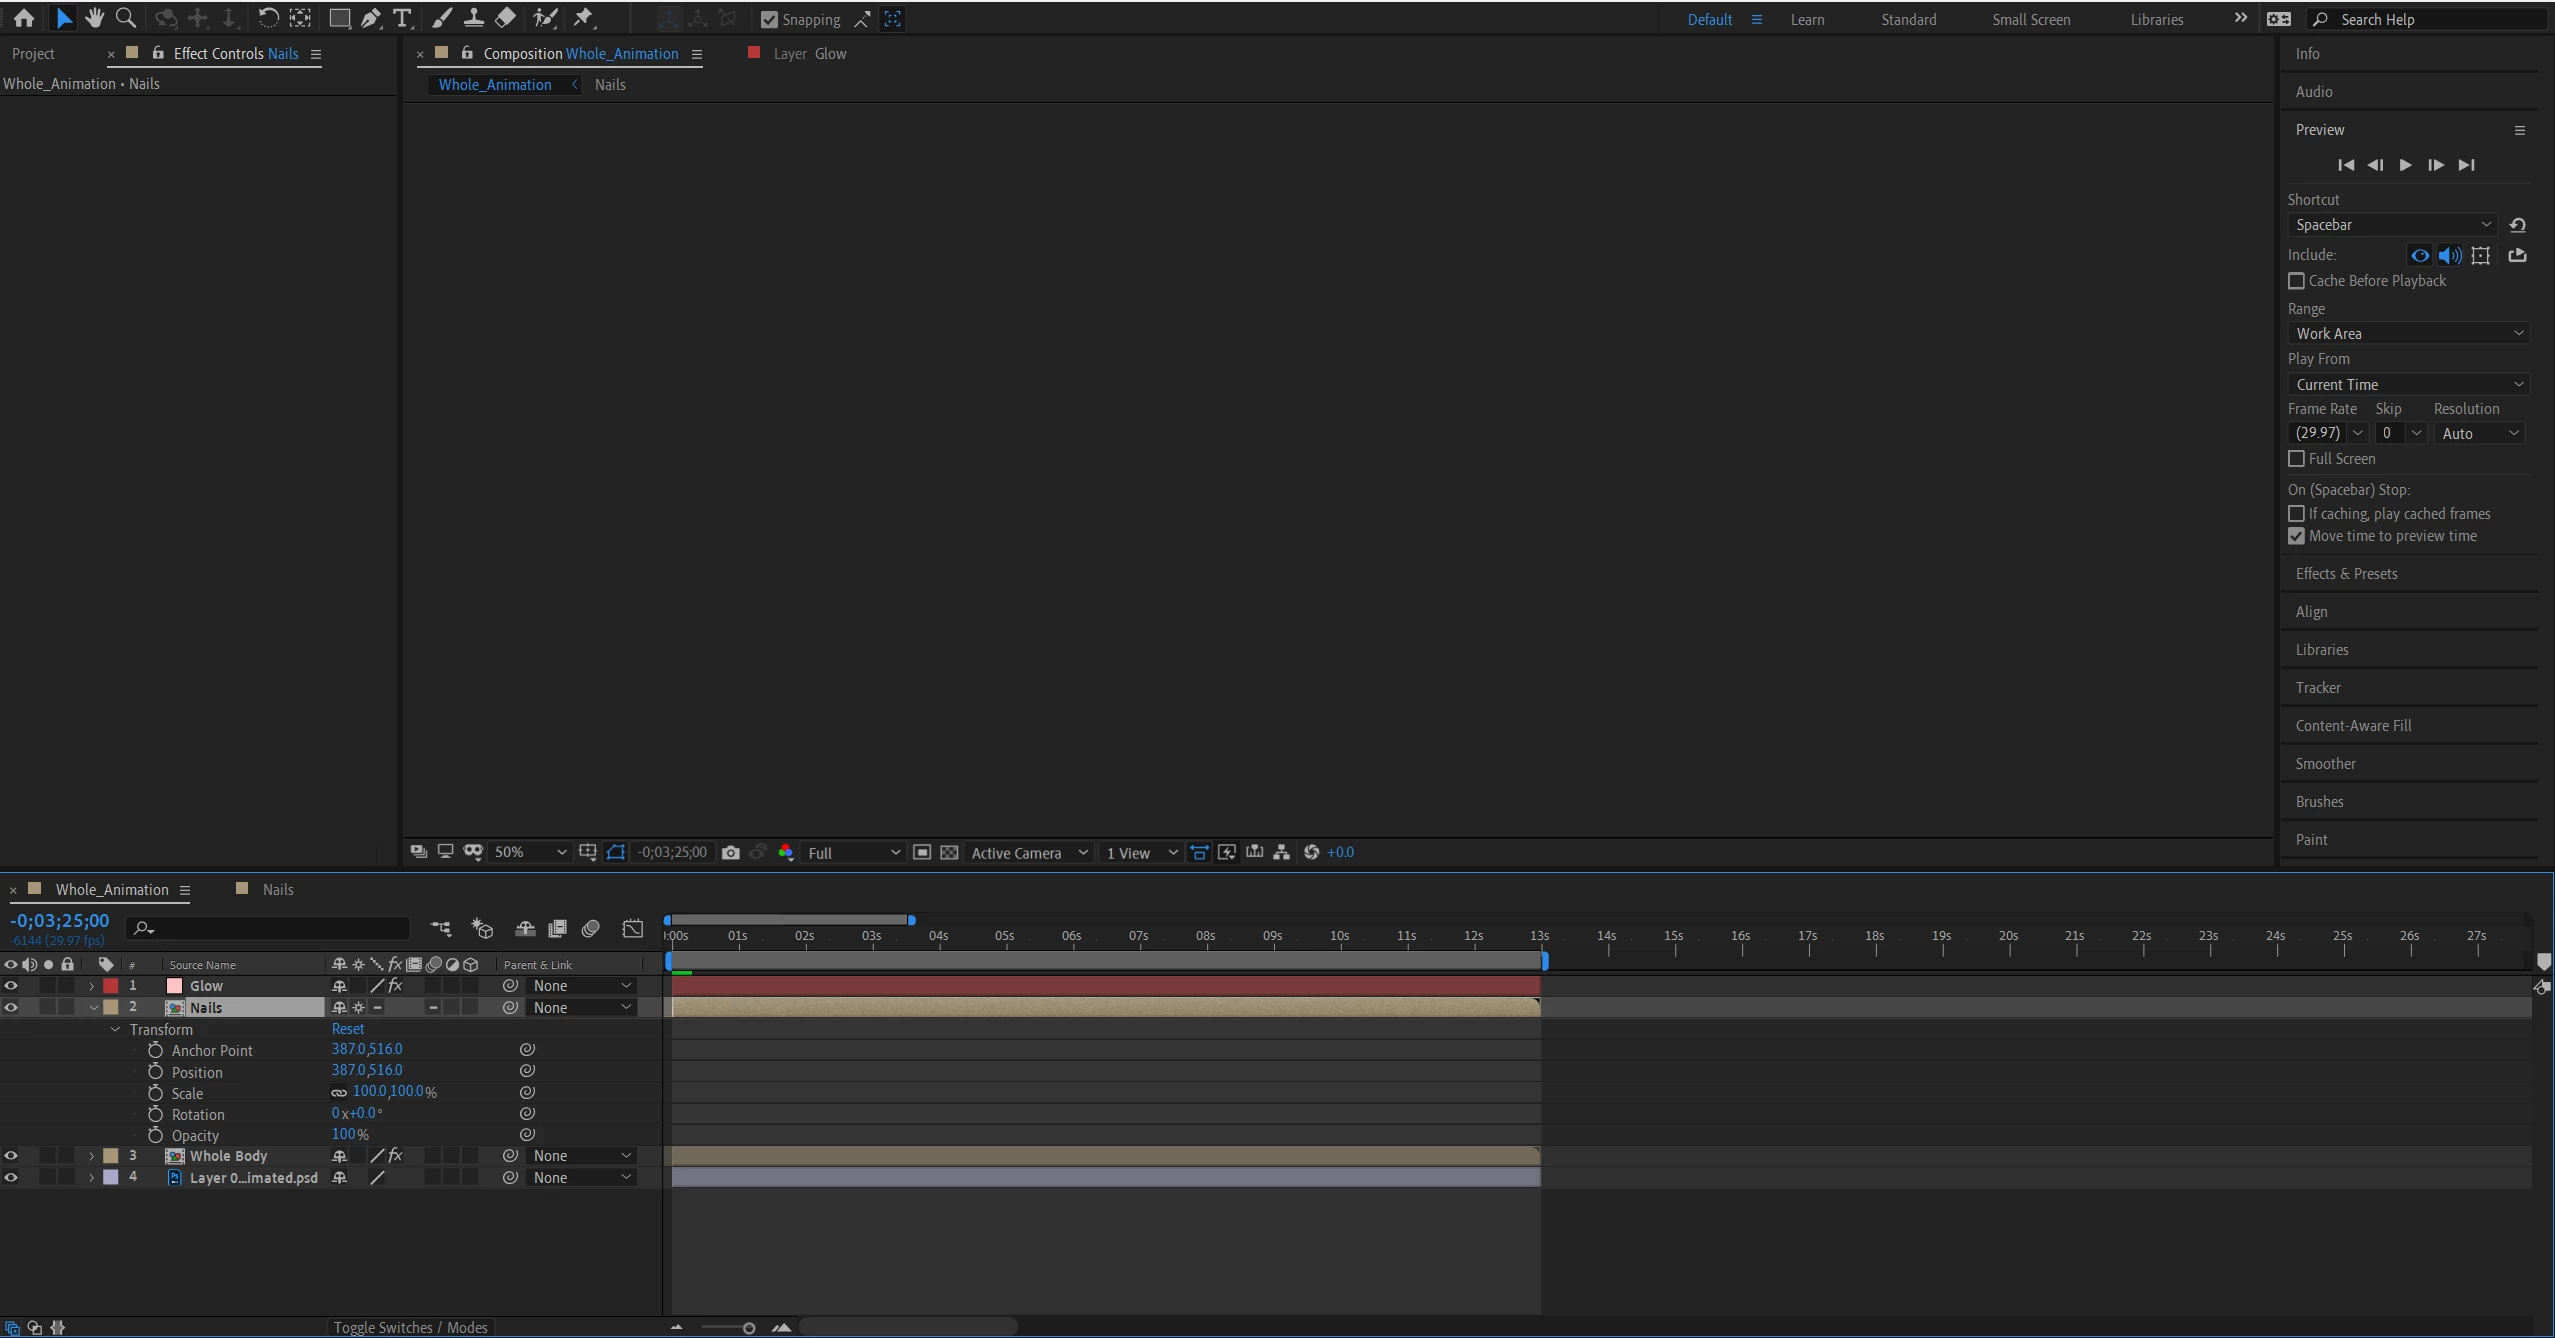This screenshot has width=2555, height=1338.
Task: Click Toggle Switches / Modes button
Action: click(410, 1328)
